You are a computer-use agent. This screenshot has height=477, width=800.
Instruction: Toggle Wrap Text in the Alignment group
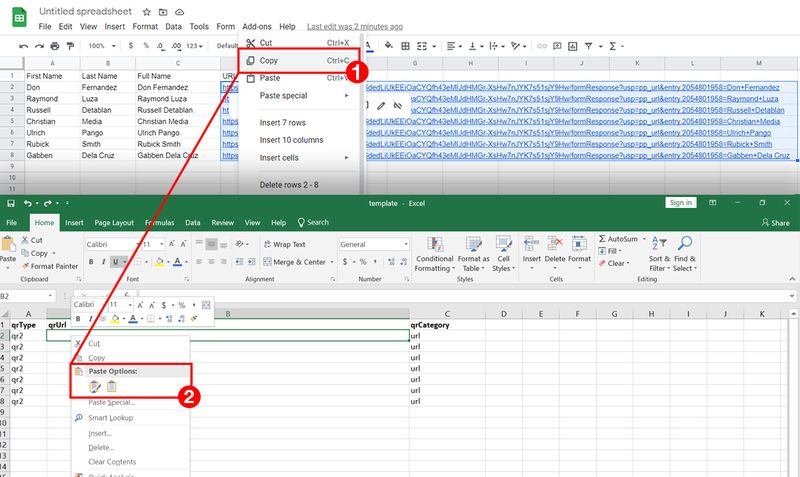click(283, 244)
